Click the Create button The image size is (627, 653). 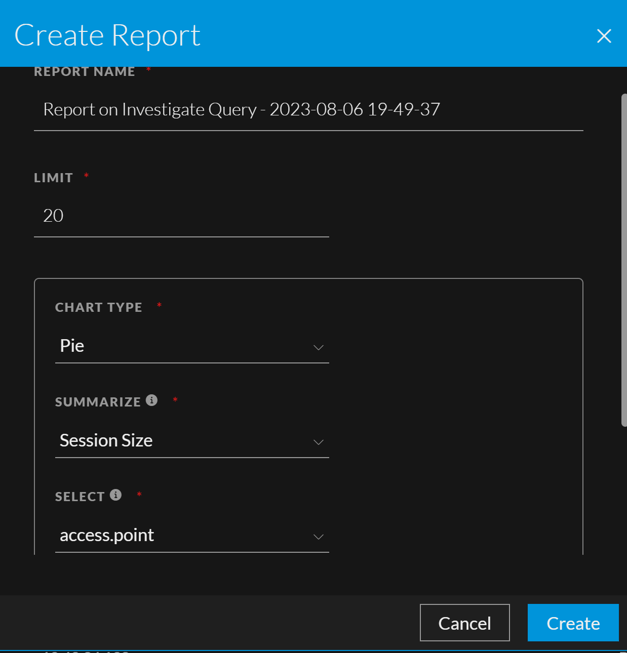pyautogui.click(x=573, y=623)
